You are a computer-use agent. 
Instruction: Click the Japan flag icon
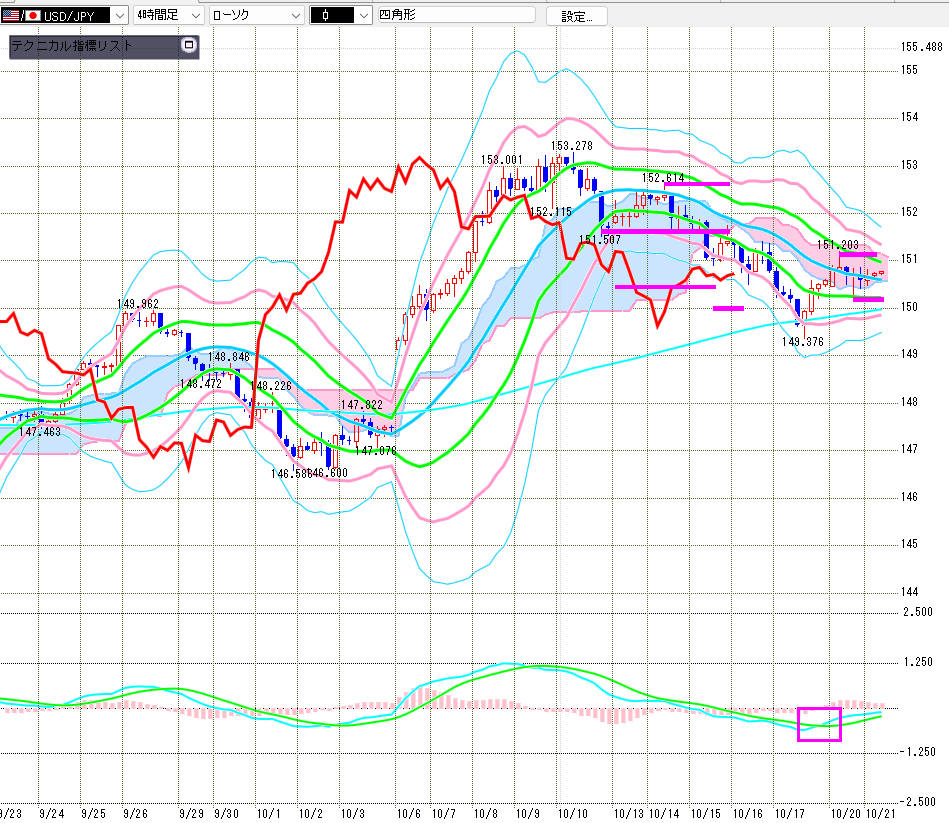click(x=32, y=16)
